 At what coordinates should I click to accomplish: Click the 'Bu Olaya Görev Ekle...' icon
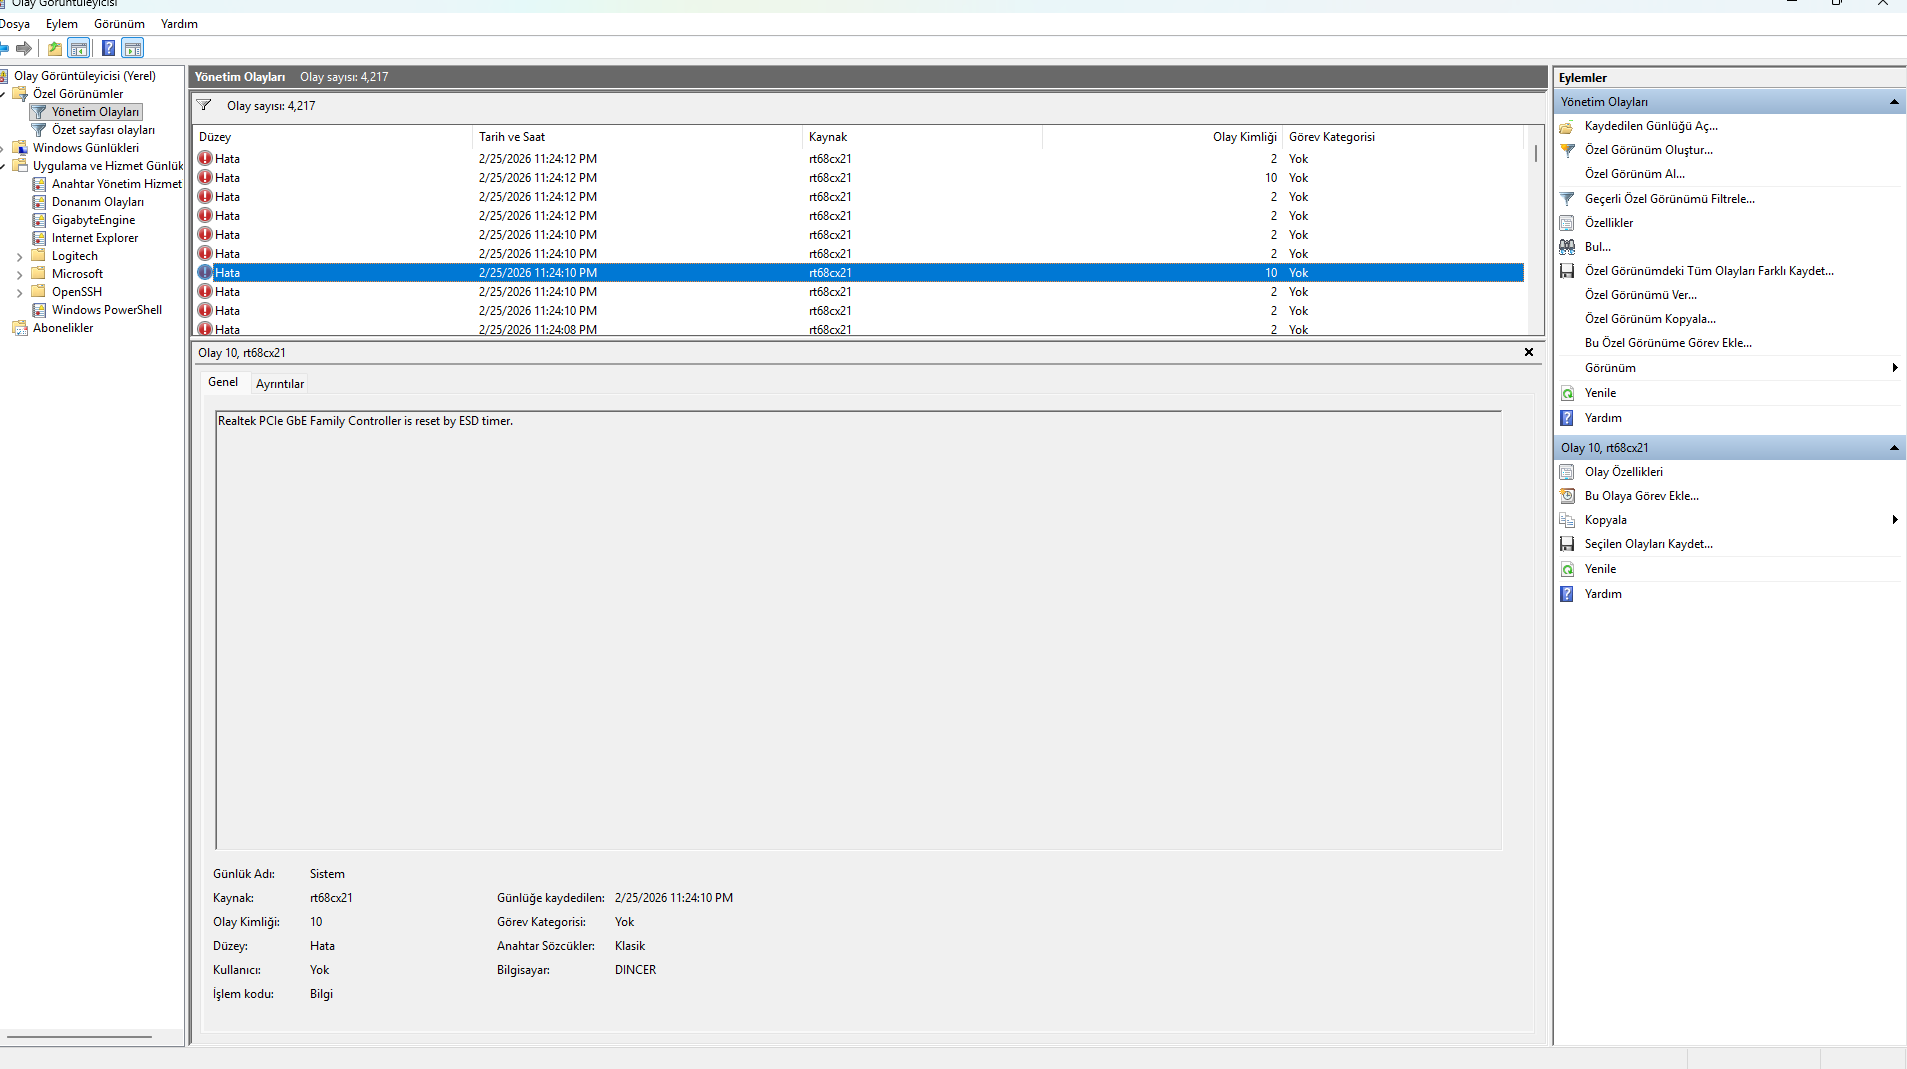(x=1567, y=496)
